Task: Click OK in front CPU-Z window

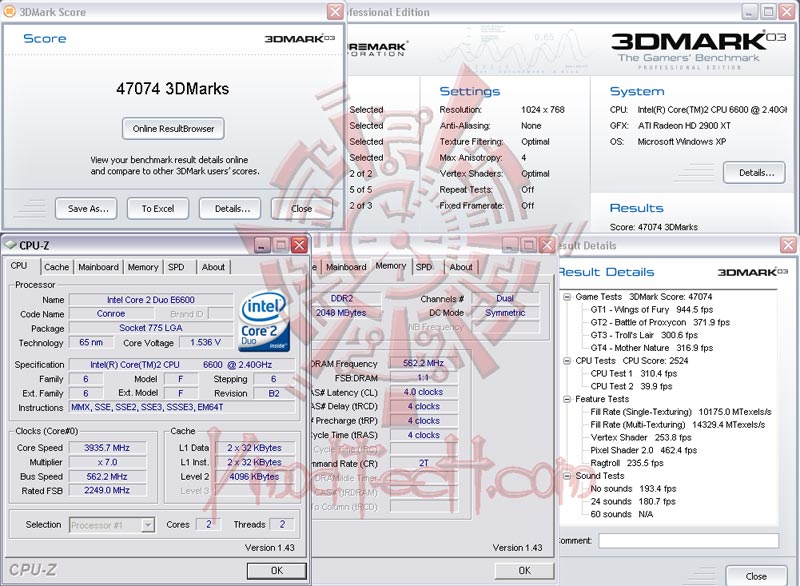Action: click(277, 571)
